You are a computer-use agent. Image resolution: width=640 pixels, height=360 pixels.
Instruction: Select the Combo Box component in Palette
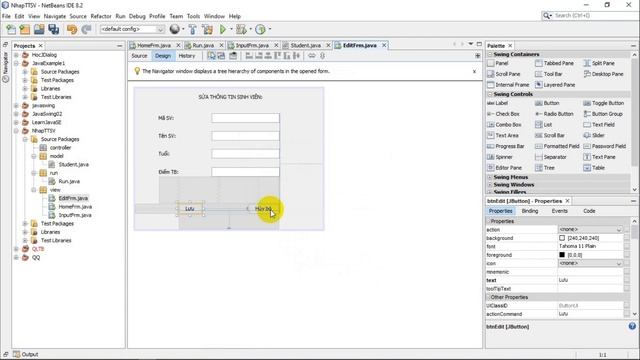504,124
